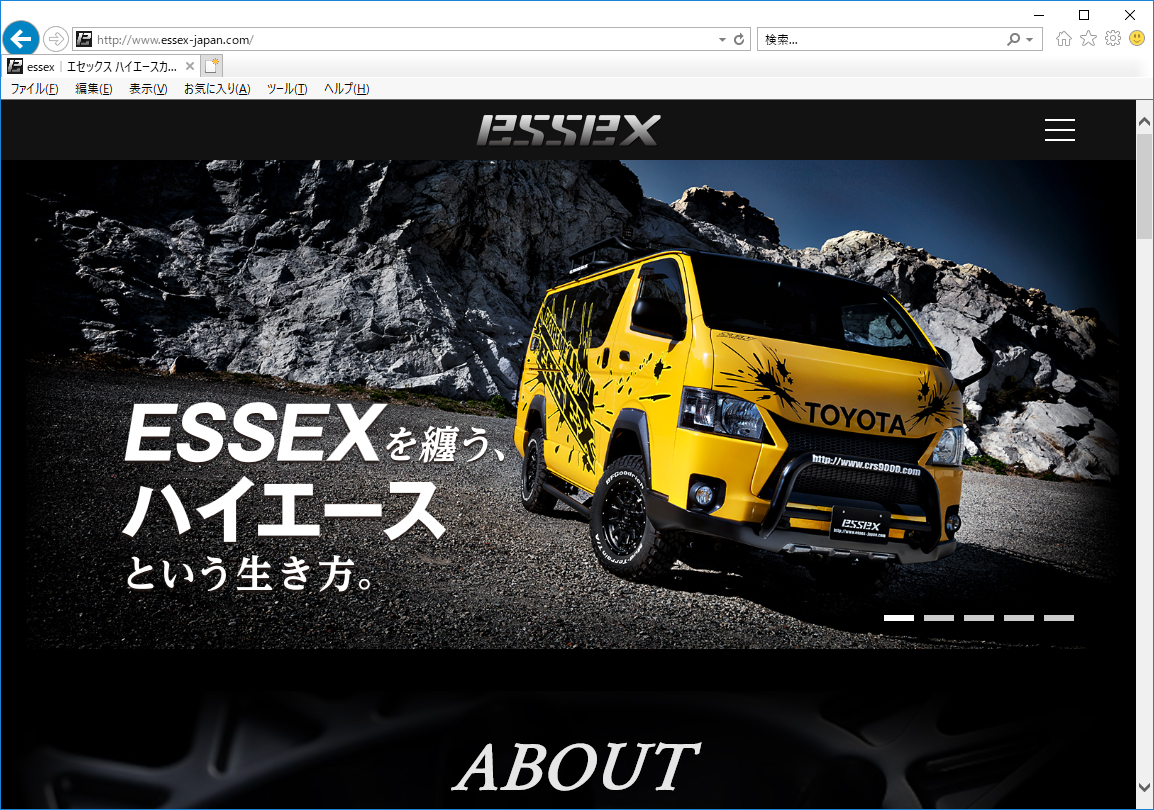Open the 表示(V) menu

pos(148,89)
